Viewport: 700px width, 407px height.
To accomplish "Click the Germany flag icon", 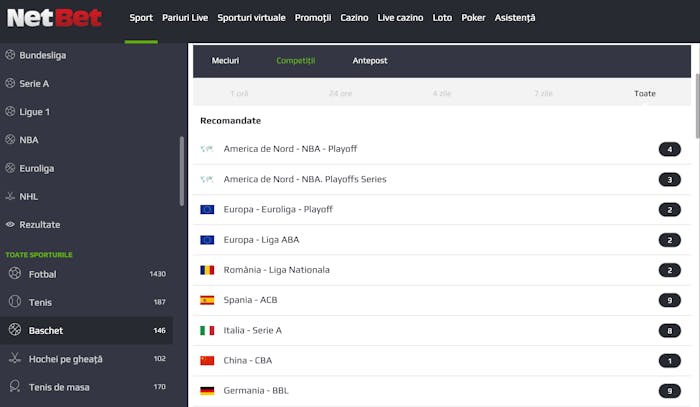I will (207, 390).
